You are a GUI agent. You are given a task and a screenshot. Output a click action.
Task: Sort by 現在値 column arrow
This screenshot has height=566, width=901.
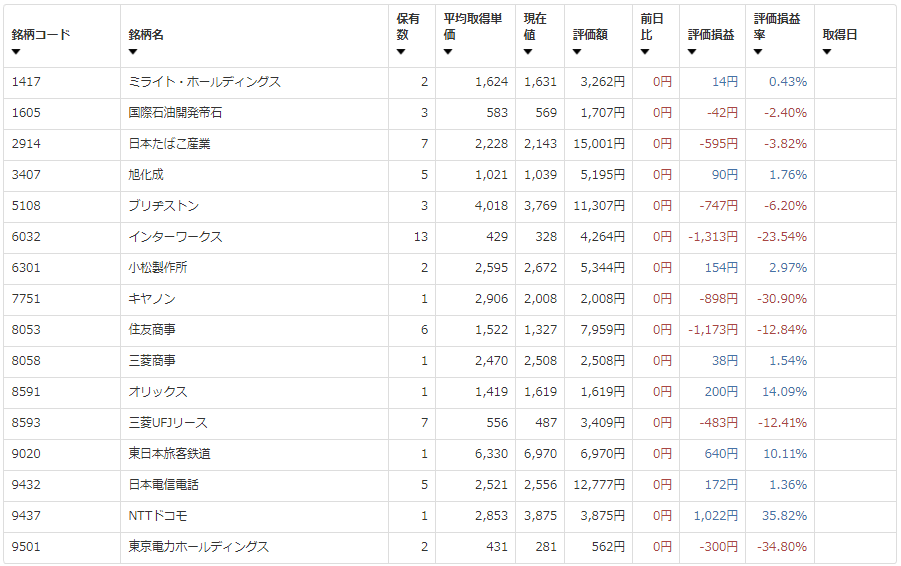[528, 52]
